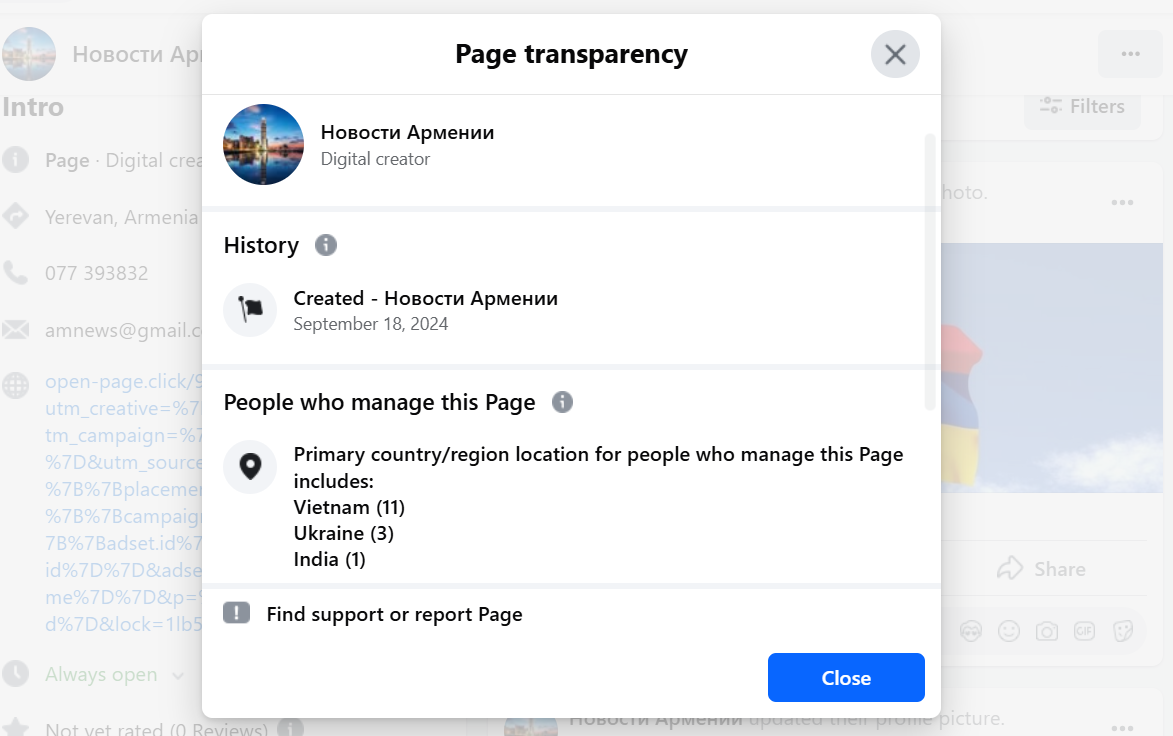Click the exclamation report icon
The height and width of the screenshot is (736, 1173).
pos(236,613)
